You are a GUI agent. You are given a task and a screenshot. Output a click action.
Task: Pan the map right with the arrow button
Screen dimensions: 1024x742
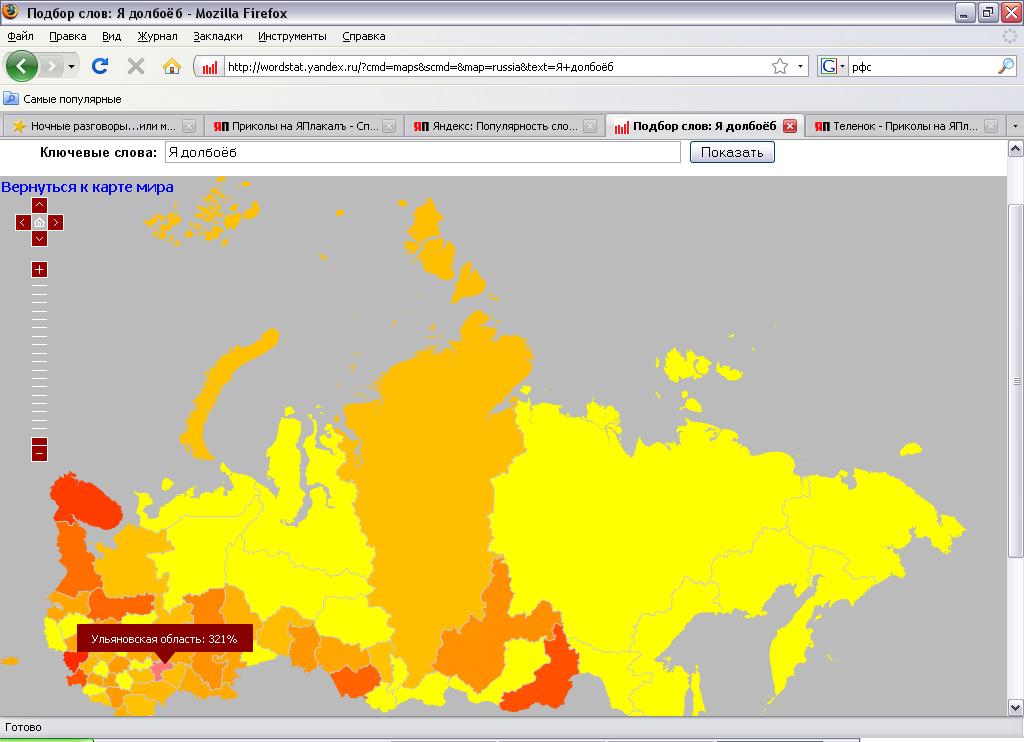point(56,223)
